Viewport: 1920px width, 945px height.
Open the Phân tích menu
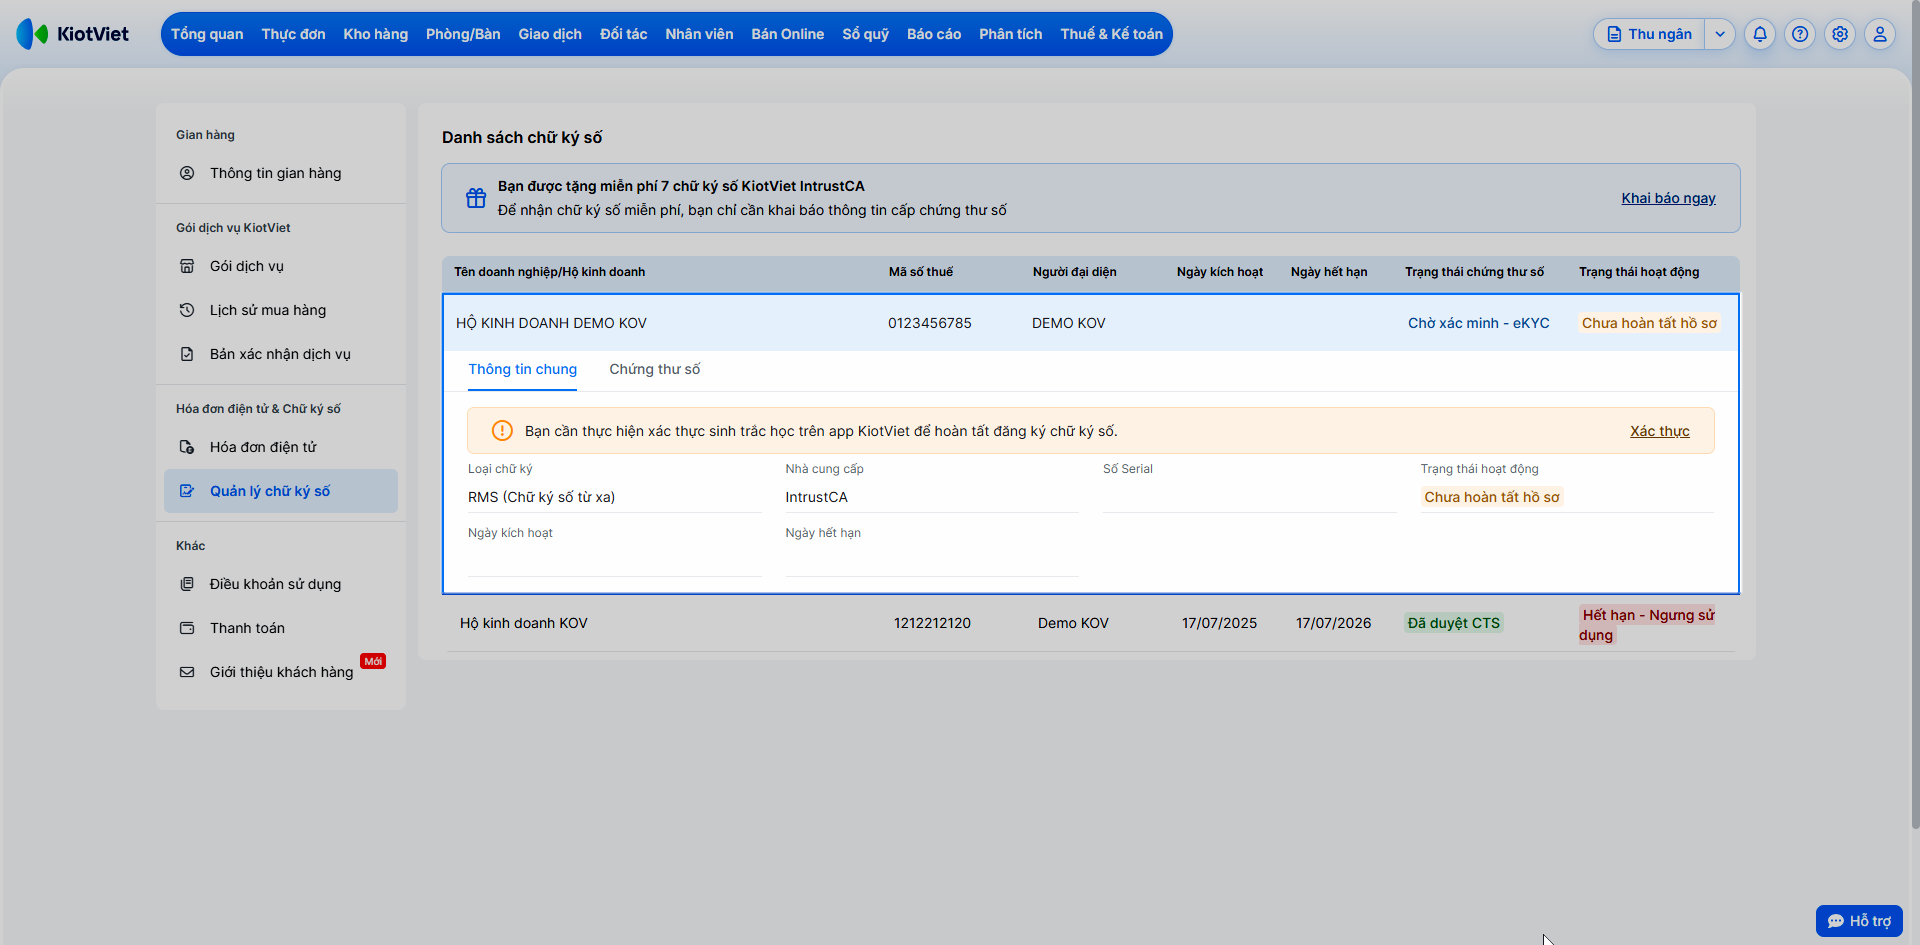1011,34
